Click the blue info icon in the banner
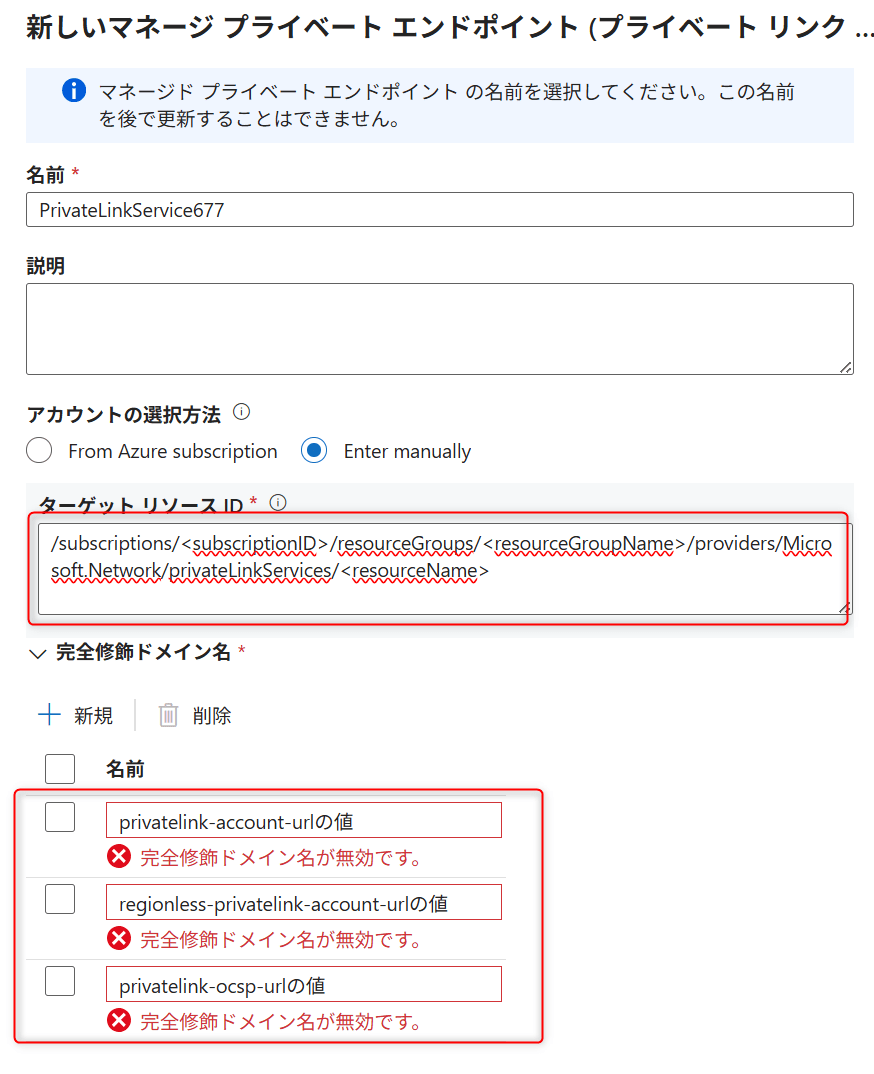 click(74, 90)
